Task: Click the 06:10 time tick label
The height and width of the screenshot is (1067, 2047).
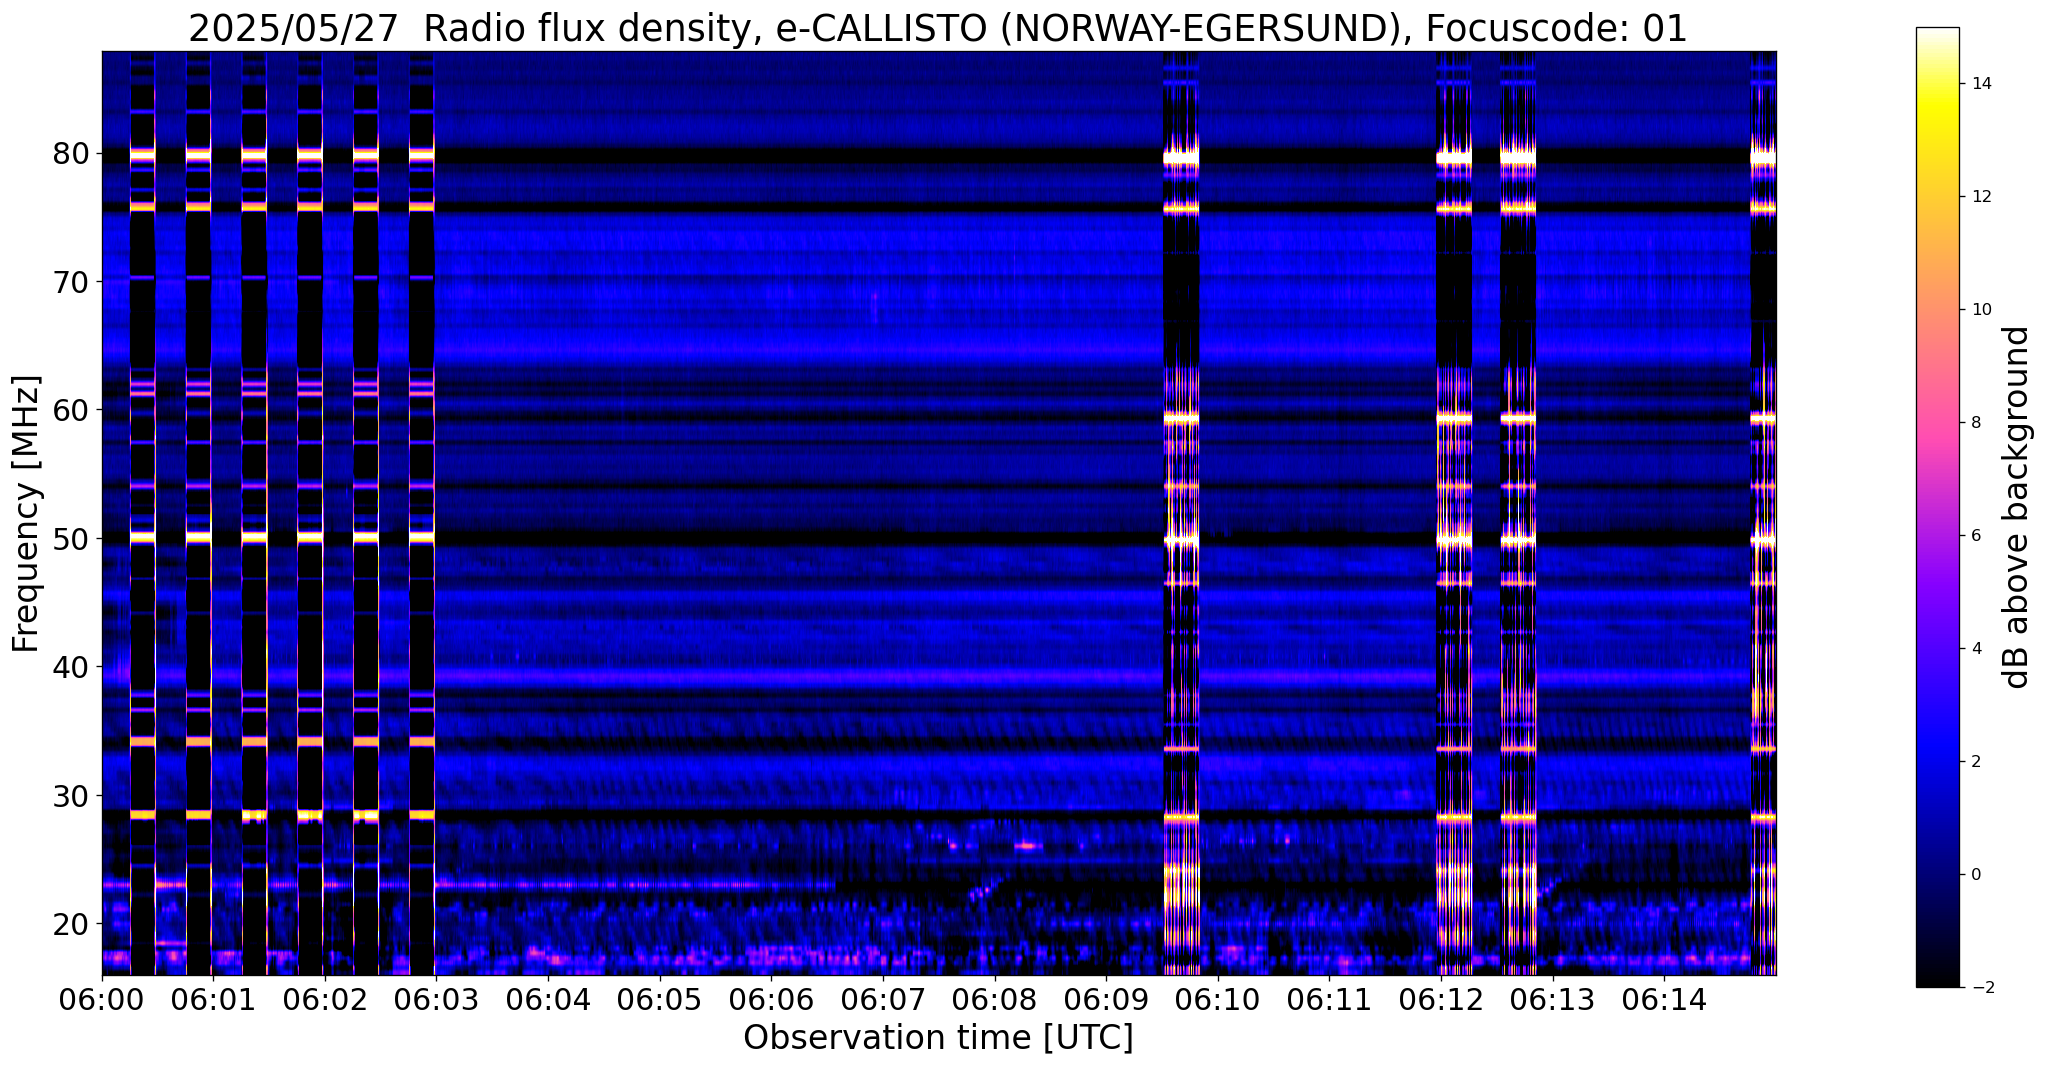Action: coord(1218,1001)
